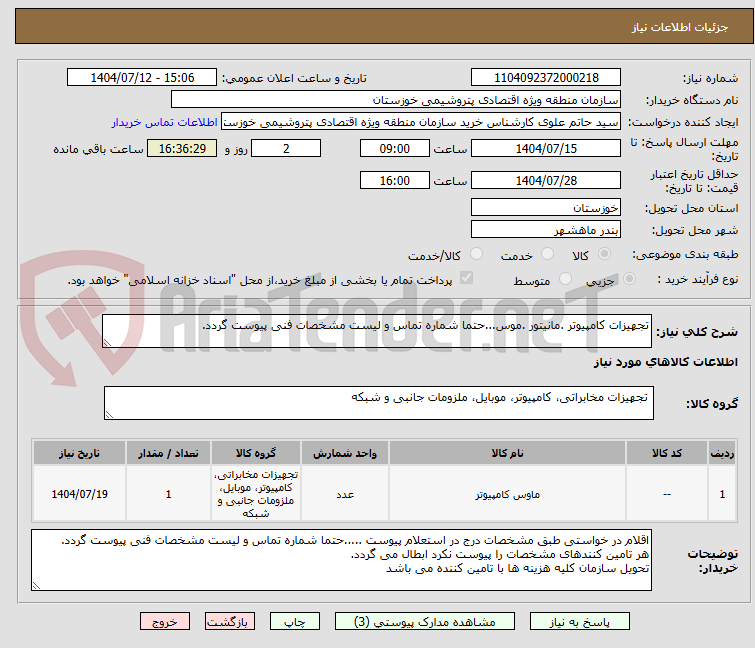Open مشاهده مدارک پیوستی (3) attachments

425,622
